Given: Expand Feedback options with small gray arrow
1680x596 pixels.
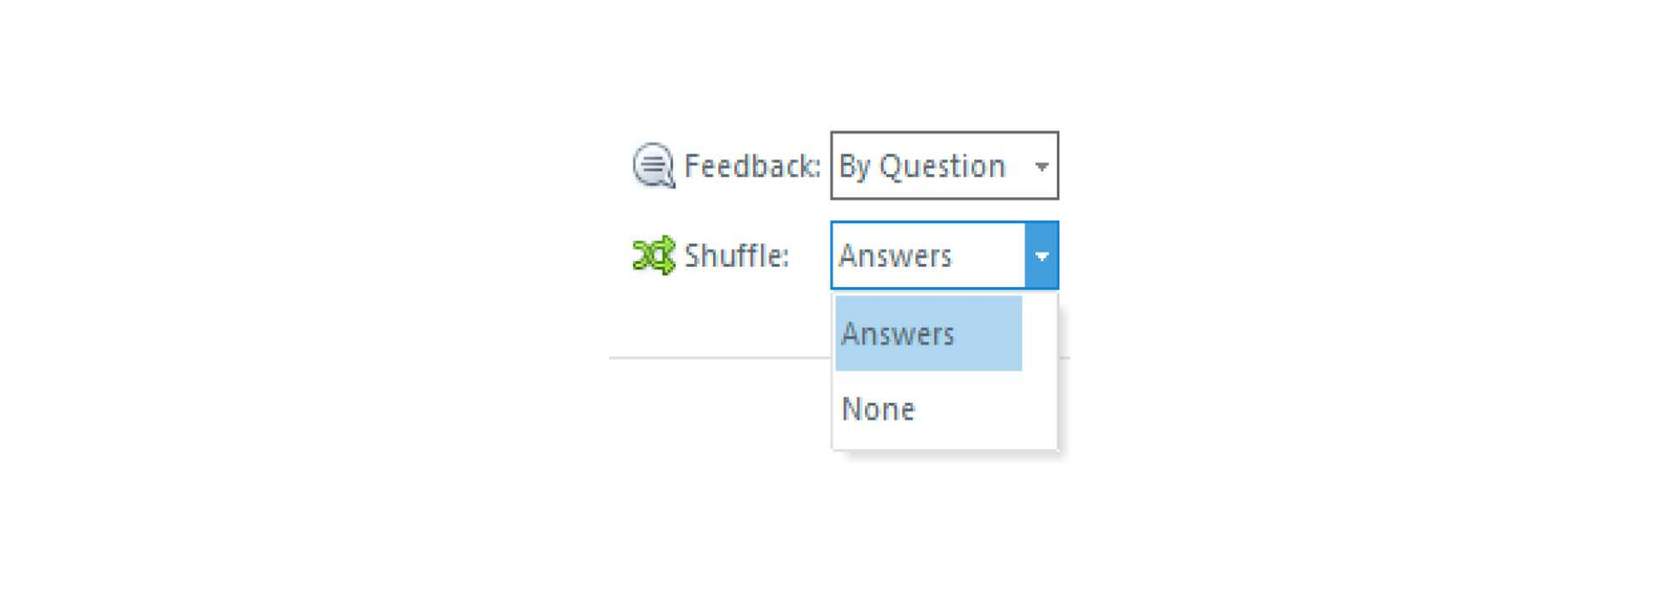Looking at the screenshot, I should point(1041,166).
